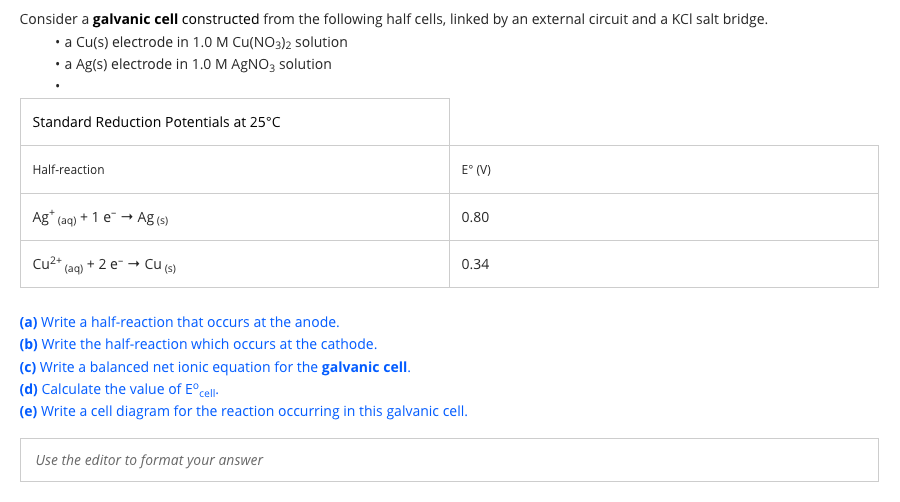Viewport: 900px width, 502px height.
Task: Click the 0.34 potential value cell
Action: (x=664, y=264)
